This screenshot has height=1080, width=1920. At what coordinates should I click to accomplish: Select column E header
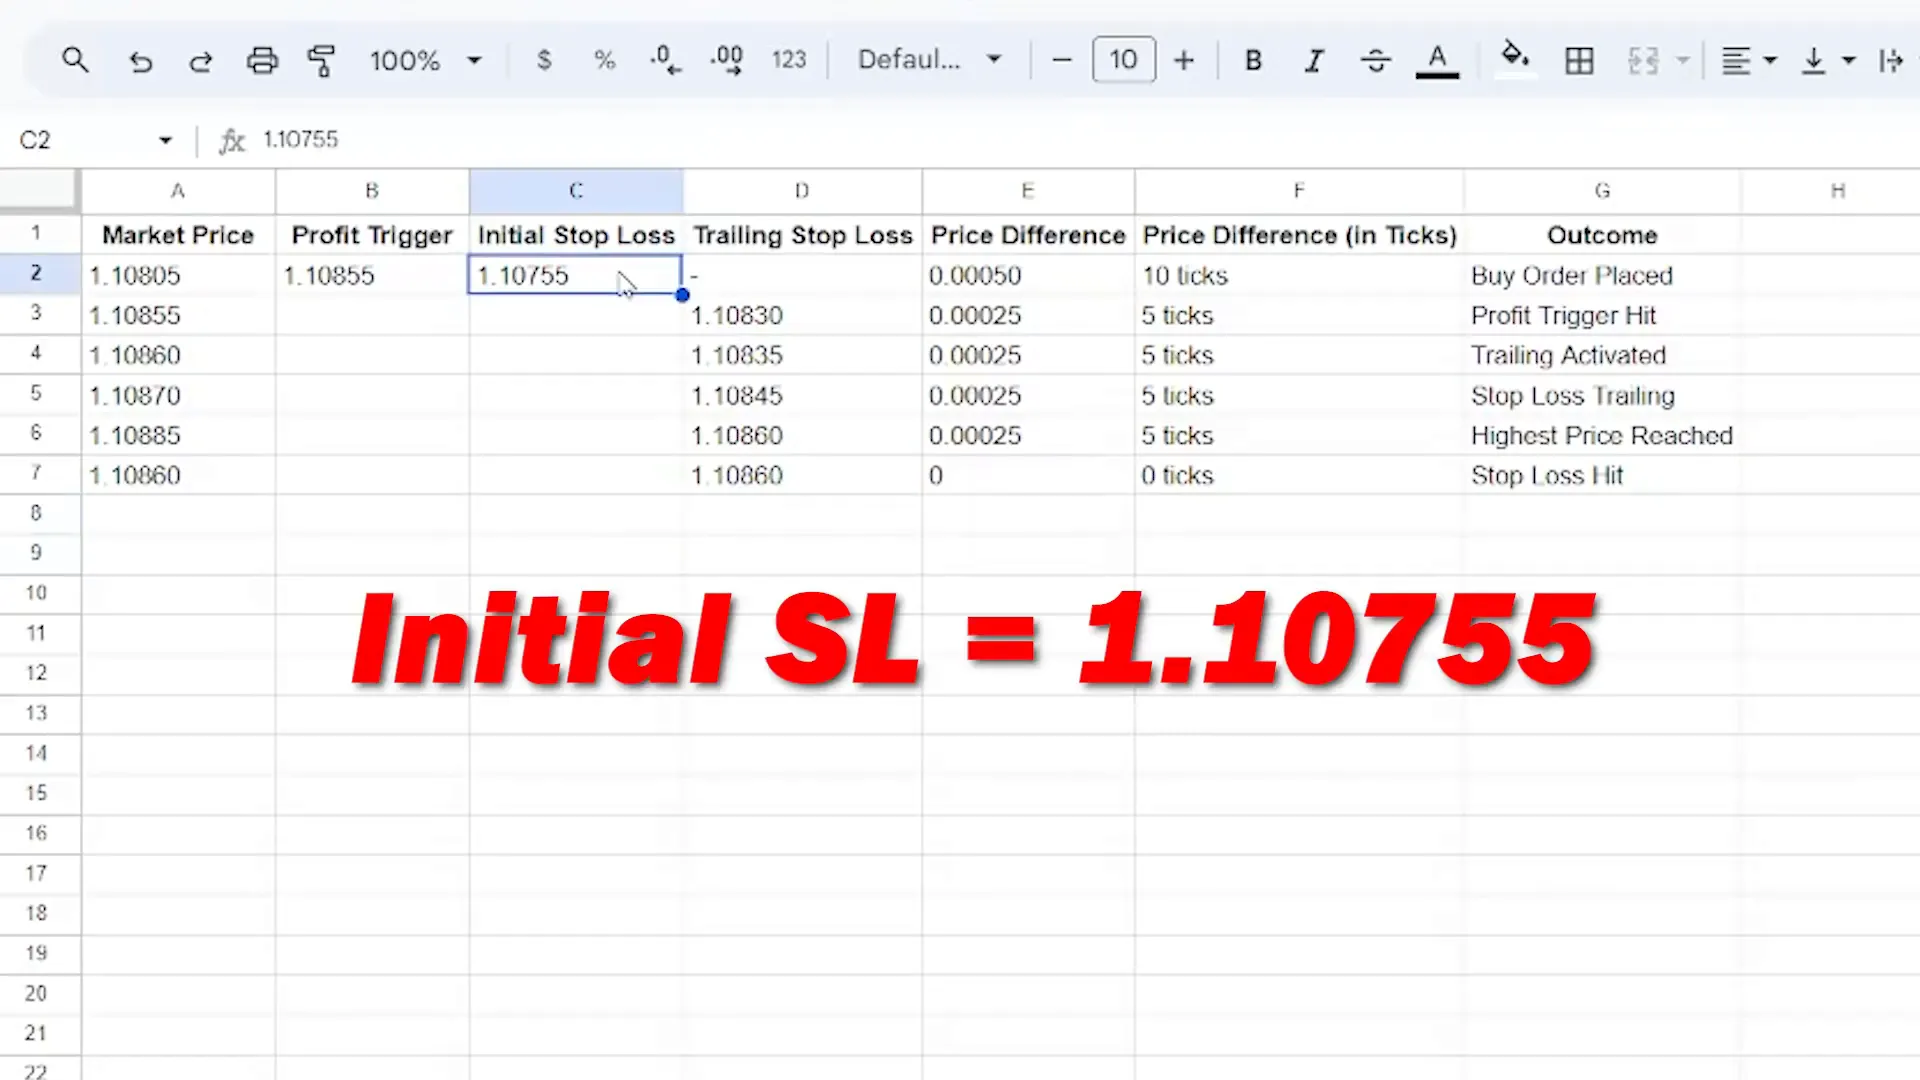click(1028, 191)
